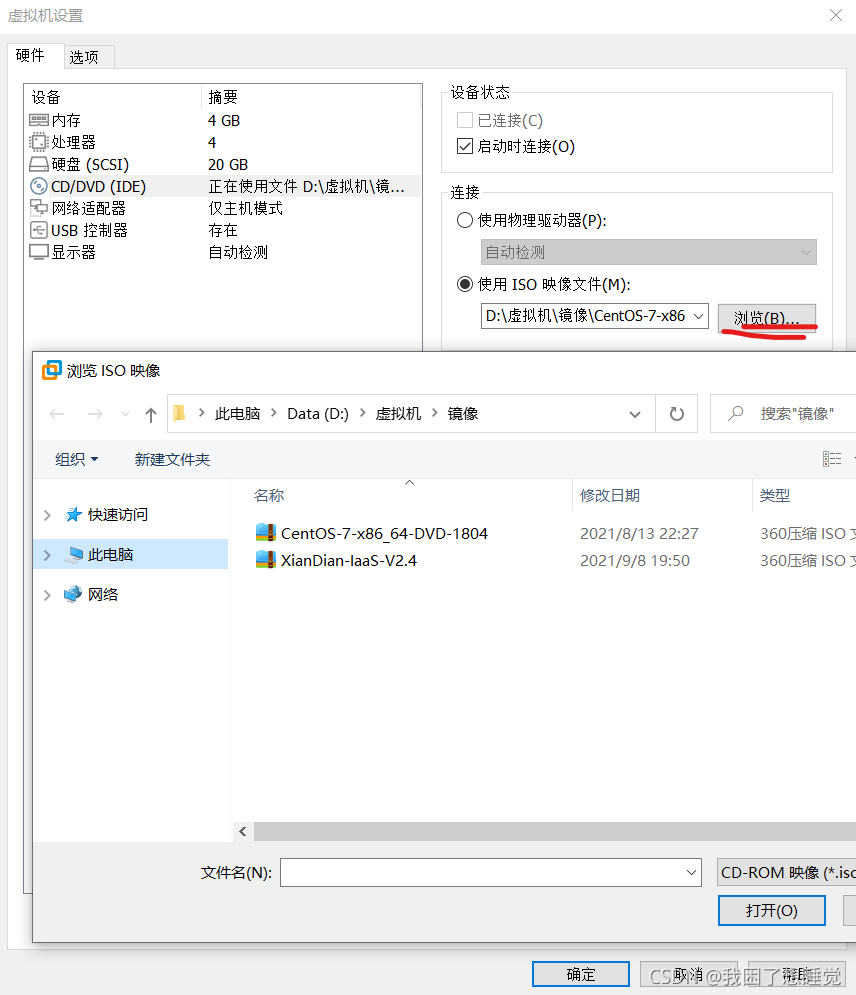Click the back arrow in the browse dialog
Viewport: 856px width, 995px height.
[57, 414]
